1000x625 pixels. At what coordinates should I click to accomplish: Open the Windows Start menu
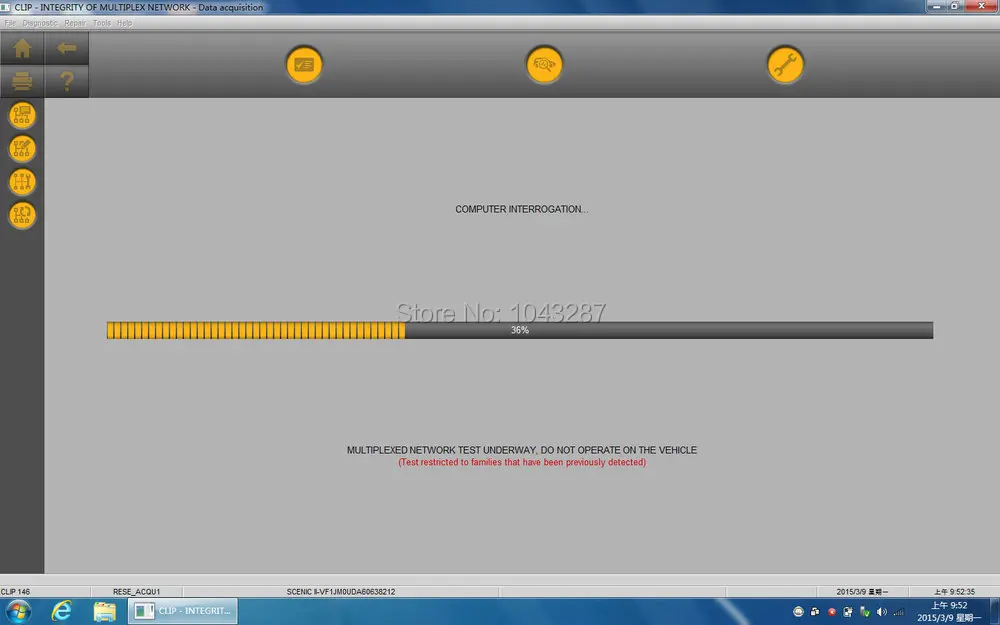click(x=18, y=612)
